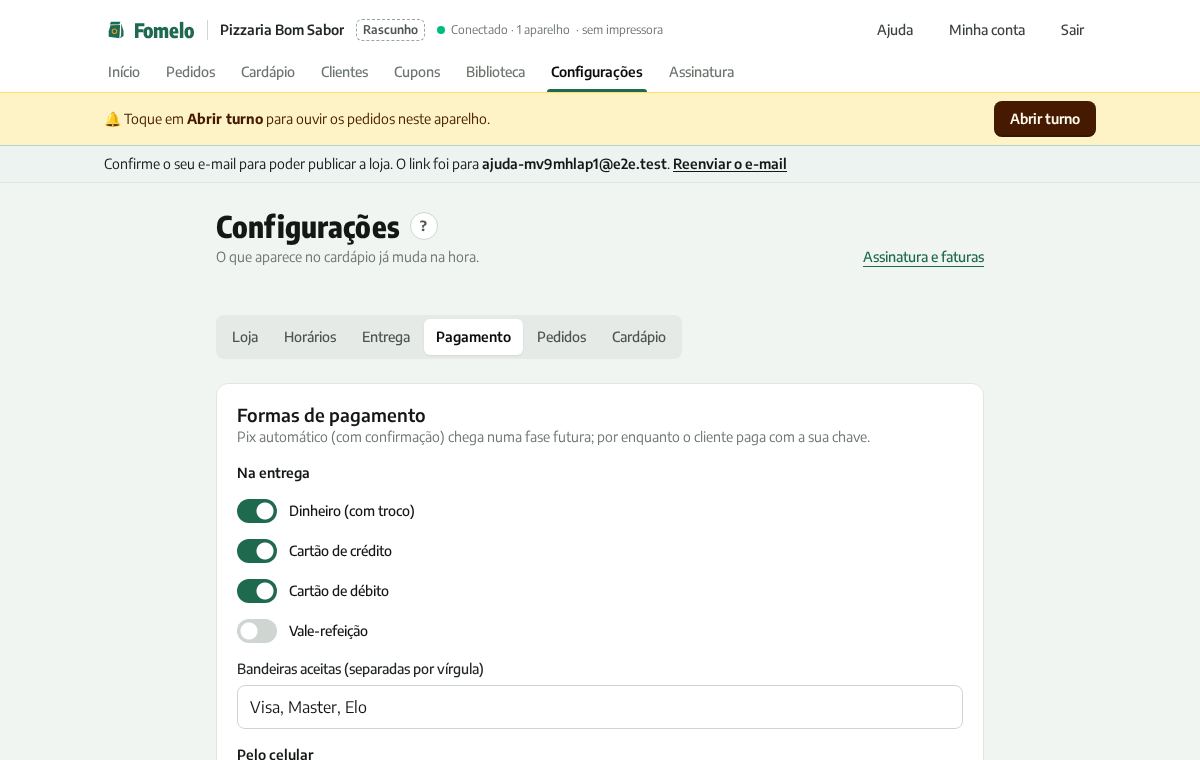Navigate to Clientes
This screenshot has height=760, width=1200.
(345, 72)
